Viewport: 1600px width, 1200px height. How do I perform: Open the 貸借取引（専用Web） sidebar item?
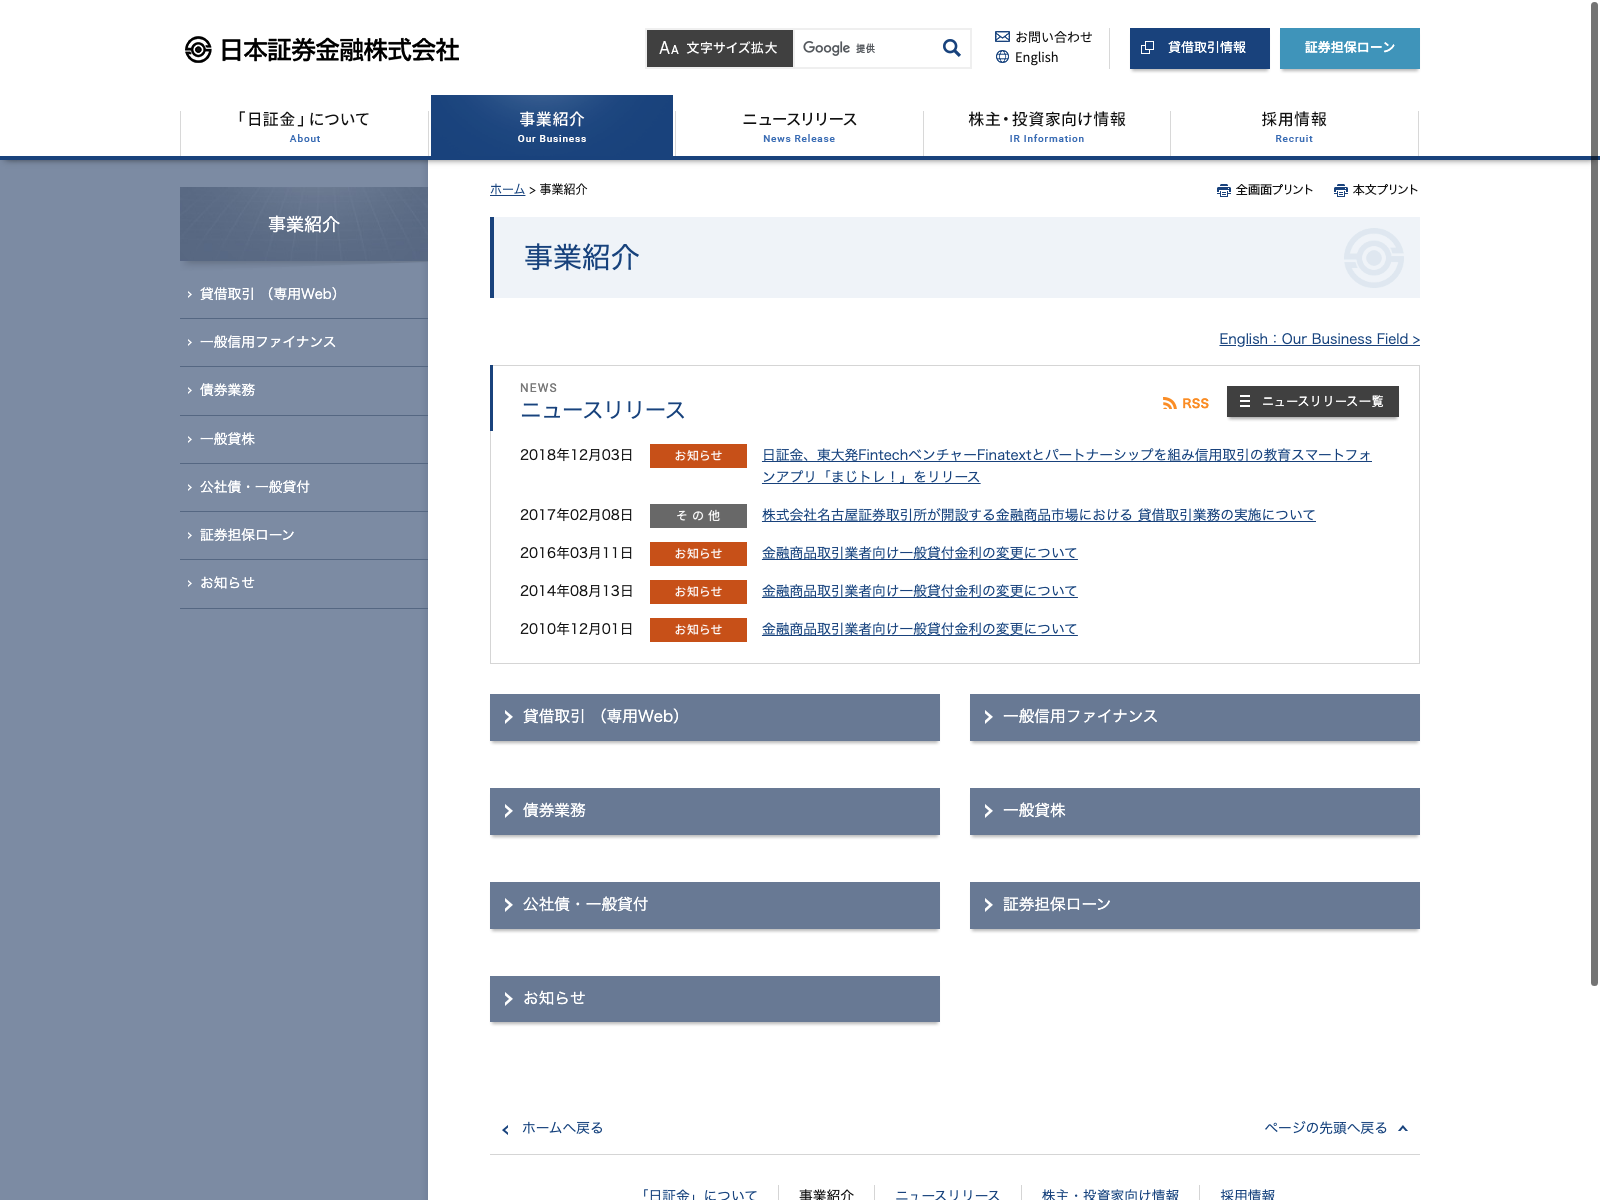tap(268, 294)
